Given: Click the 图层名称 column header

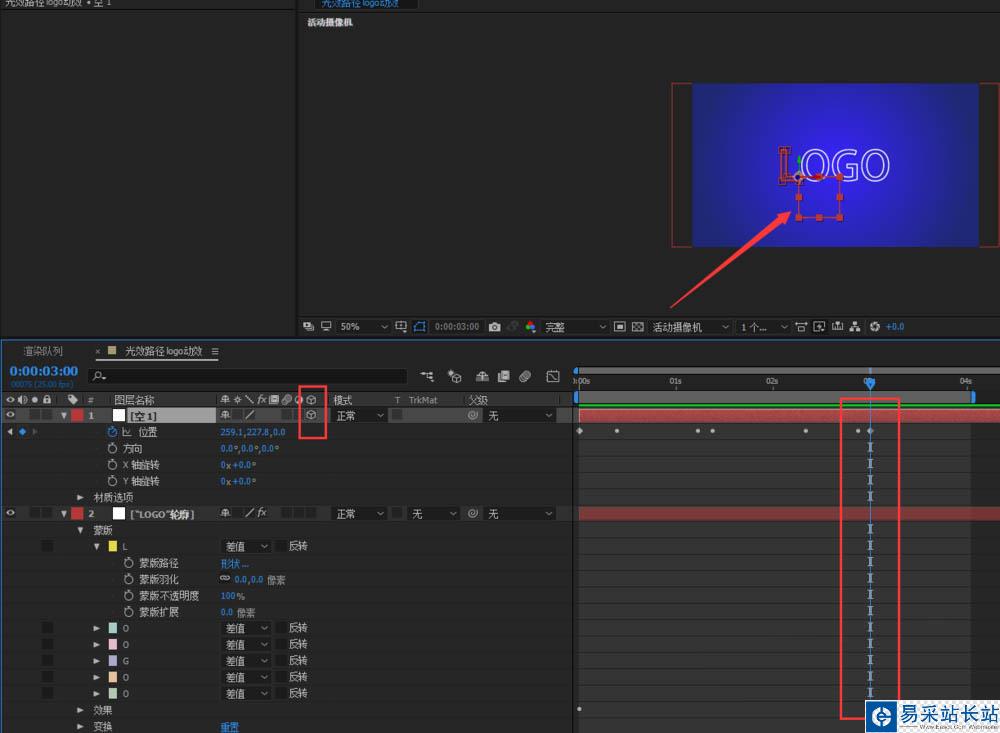Looking at the screenshot, I should coord(134,399).
